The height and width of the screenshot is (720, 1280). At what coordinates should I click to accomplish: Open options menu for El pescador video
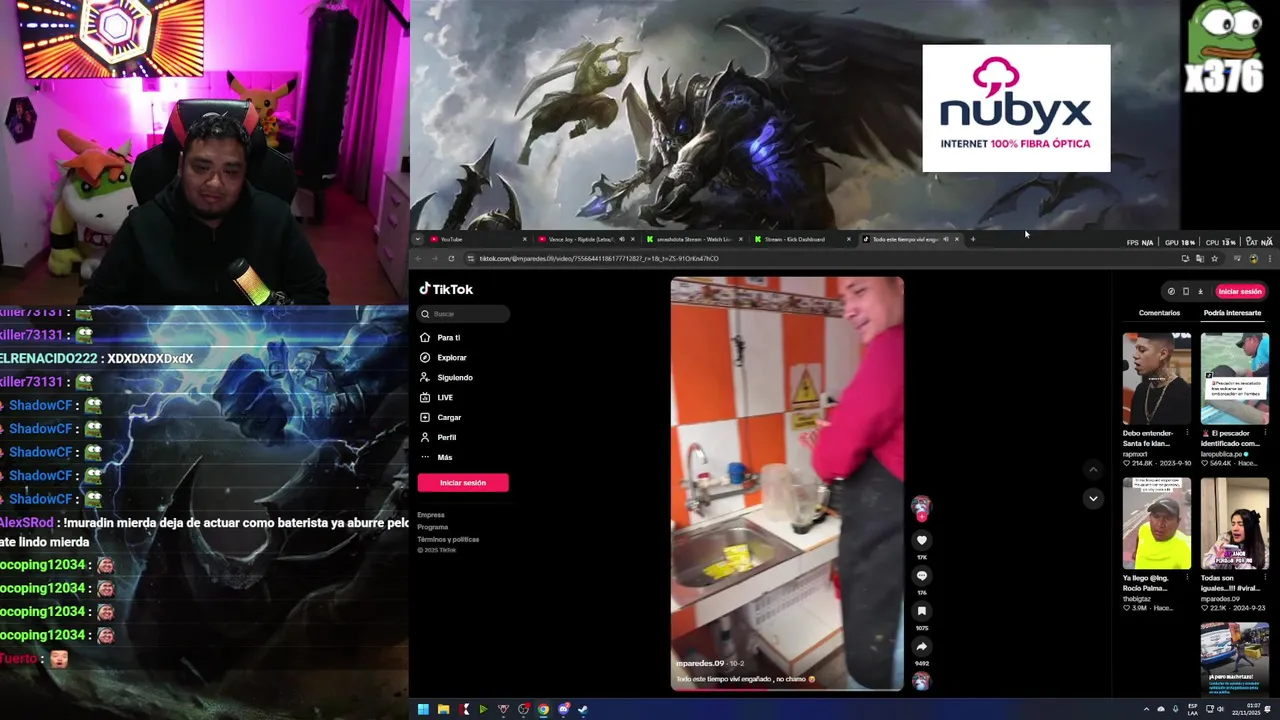(x=1265, y=434)
